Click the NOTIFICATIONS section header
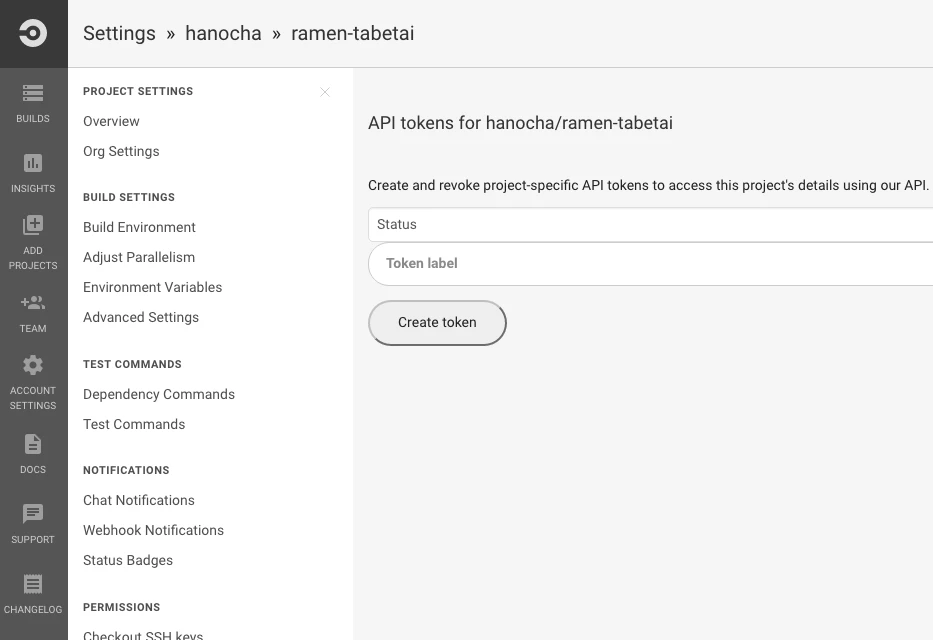The image size is (933, 640). coord(126,470)
